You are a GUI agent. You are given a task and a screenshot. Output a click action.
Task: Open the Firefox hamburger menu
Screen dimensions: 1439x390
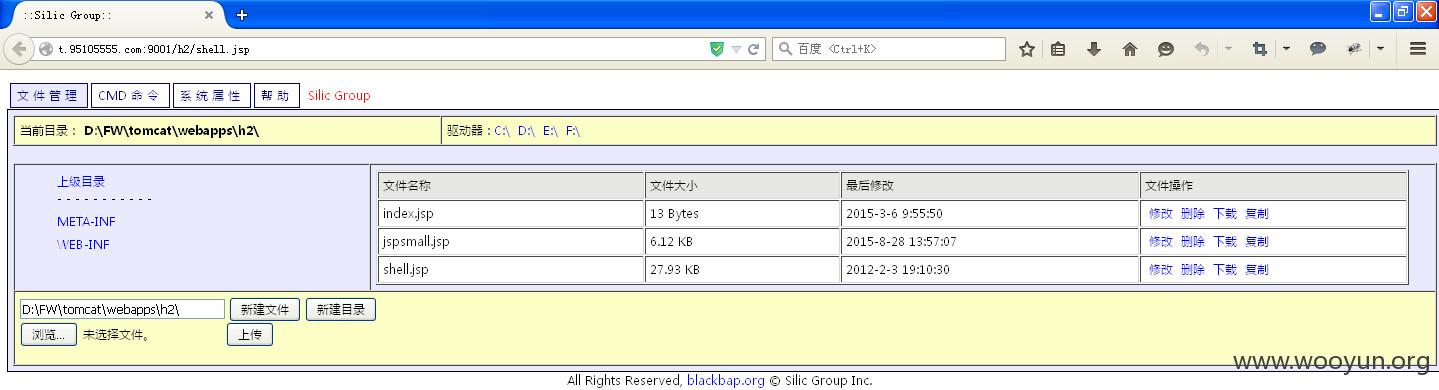pos(1417,49)
